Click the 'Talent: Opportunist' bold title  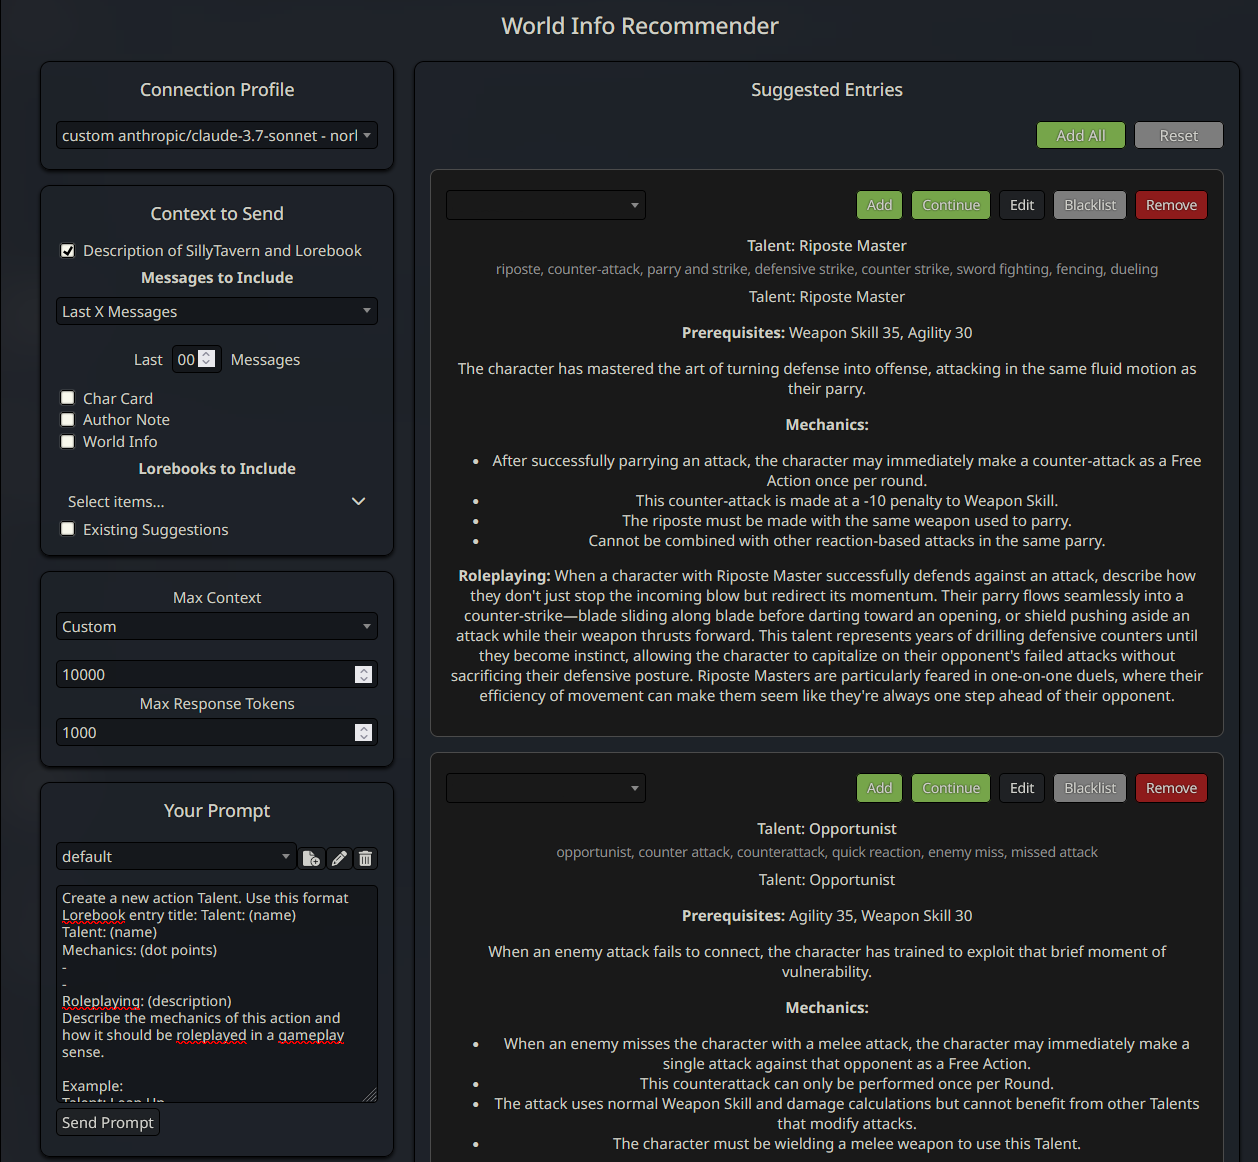click(x=827, y=829)
